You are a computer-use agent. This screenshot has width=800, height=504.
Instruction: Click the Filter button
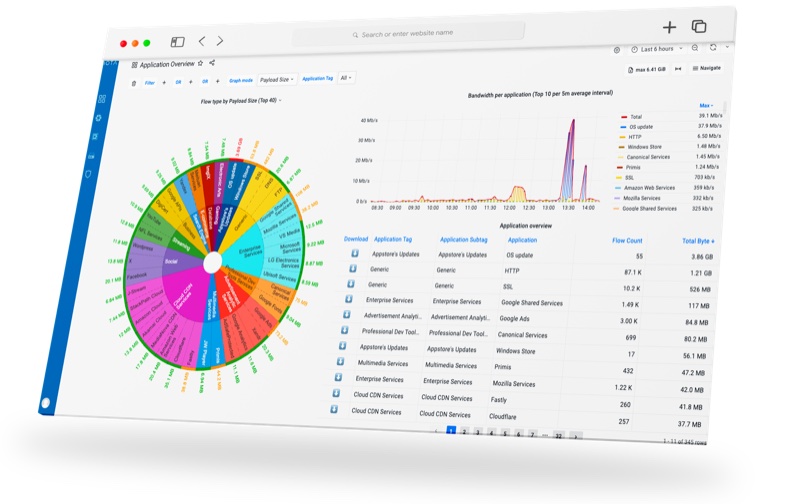[150, 83]
